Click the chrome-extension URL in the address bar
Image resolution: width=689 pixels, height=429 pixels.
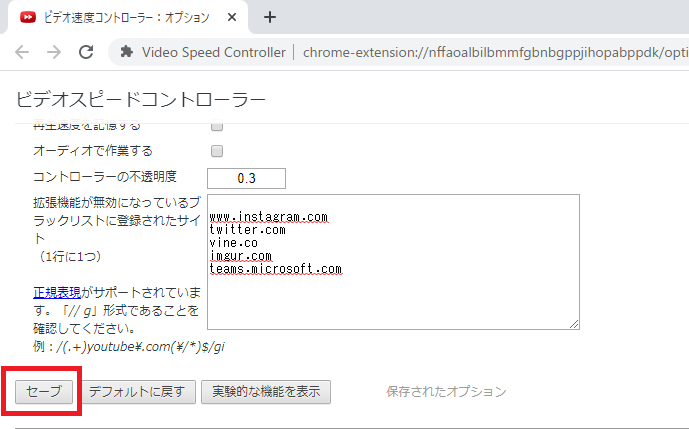pyautogui.click(x=496, y=52)
